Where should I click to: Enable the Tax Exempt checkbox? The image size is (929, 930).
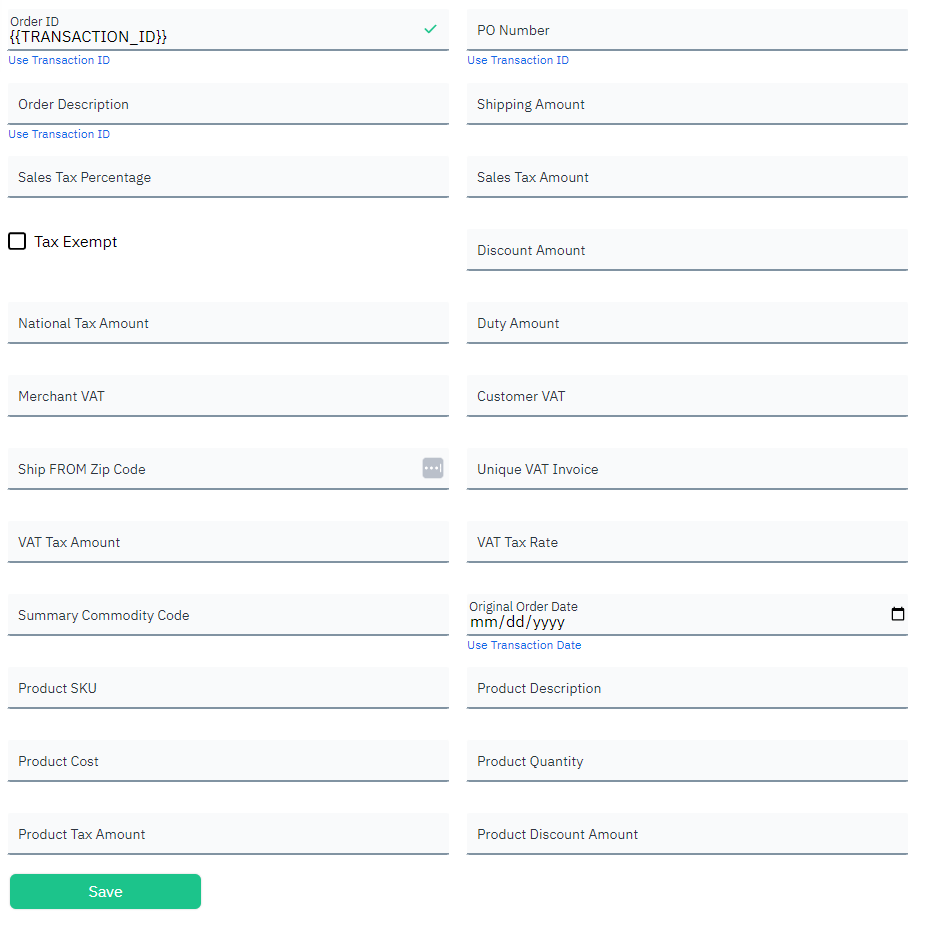(17, 241)
